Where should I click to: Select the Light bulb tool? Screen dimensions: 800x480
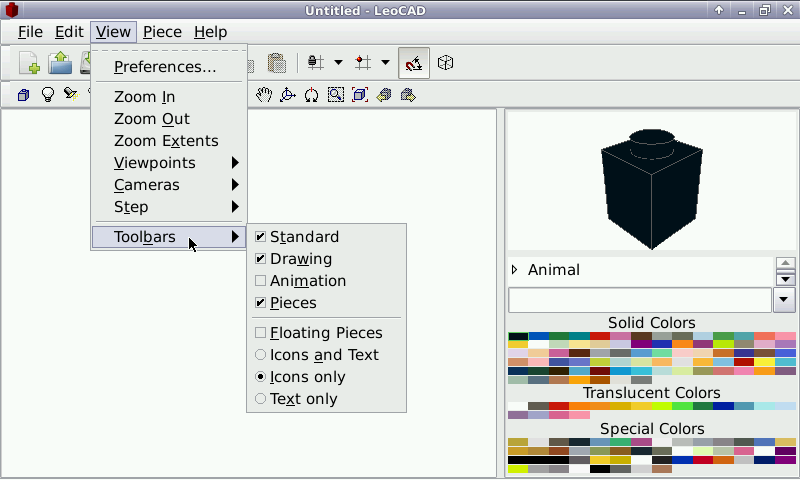[47, 95]
